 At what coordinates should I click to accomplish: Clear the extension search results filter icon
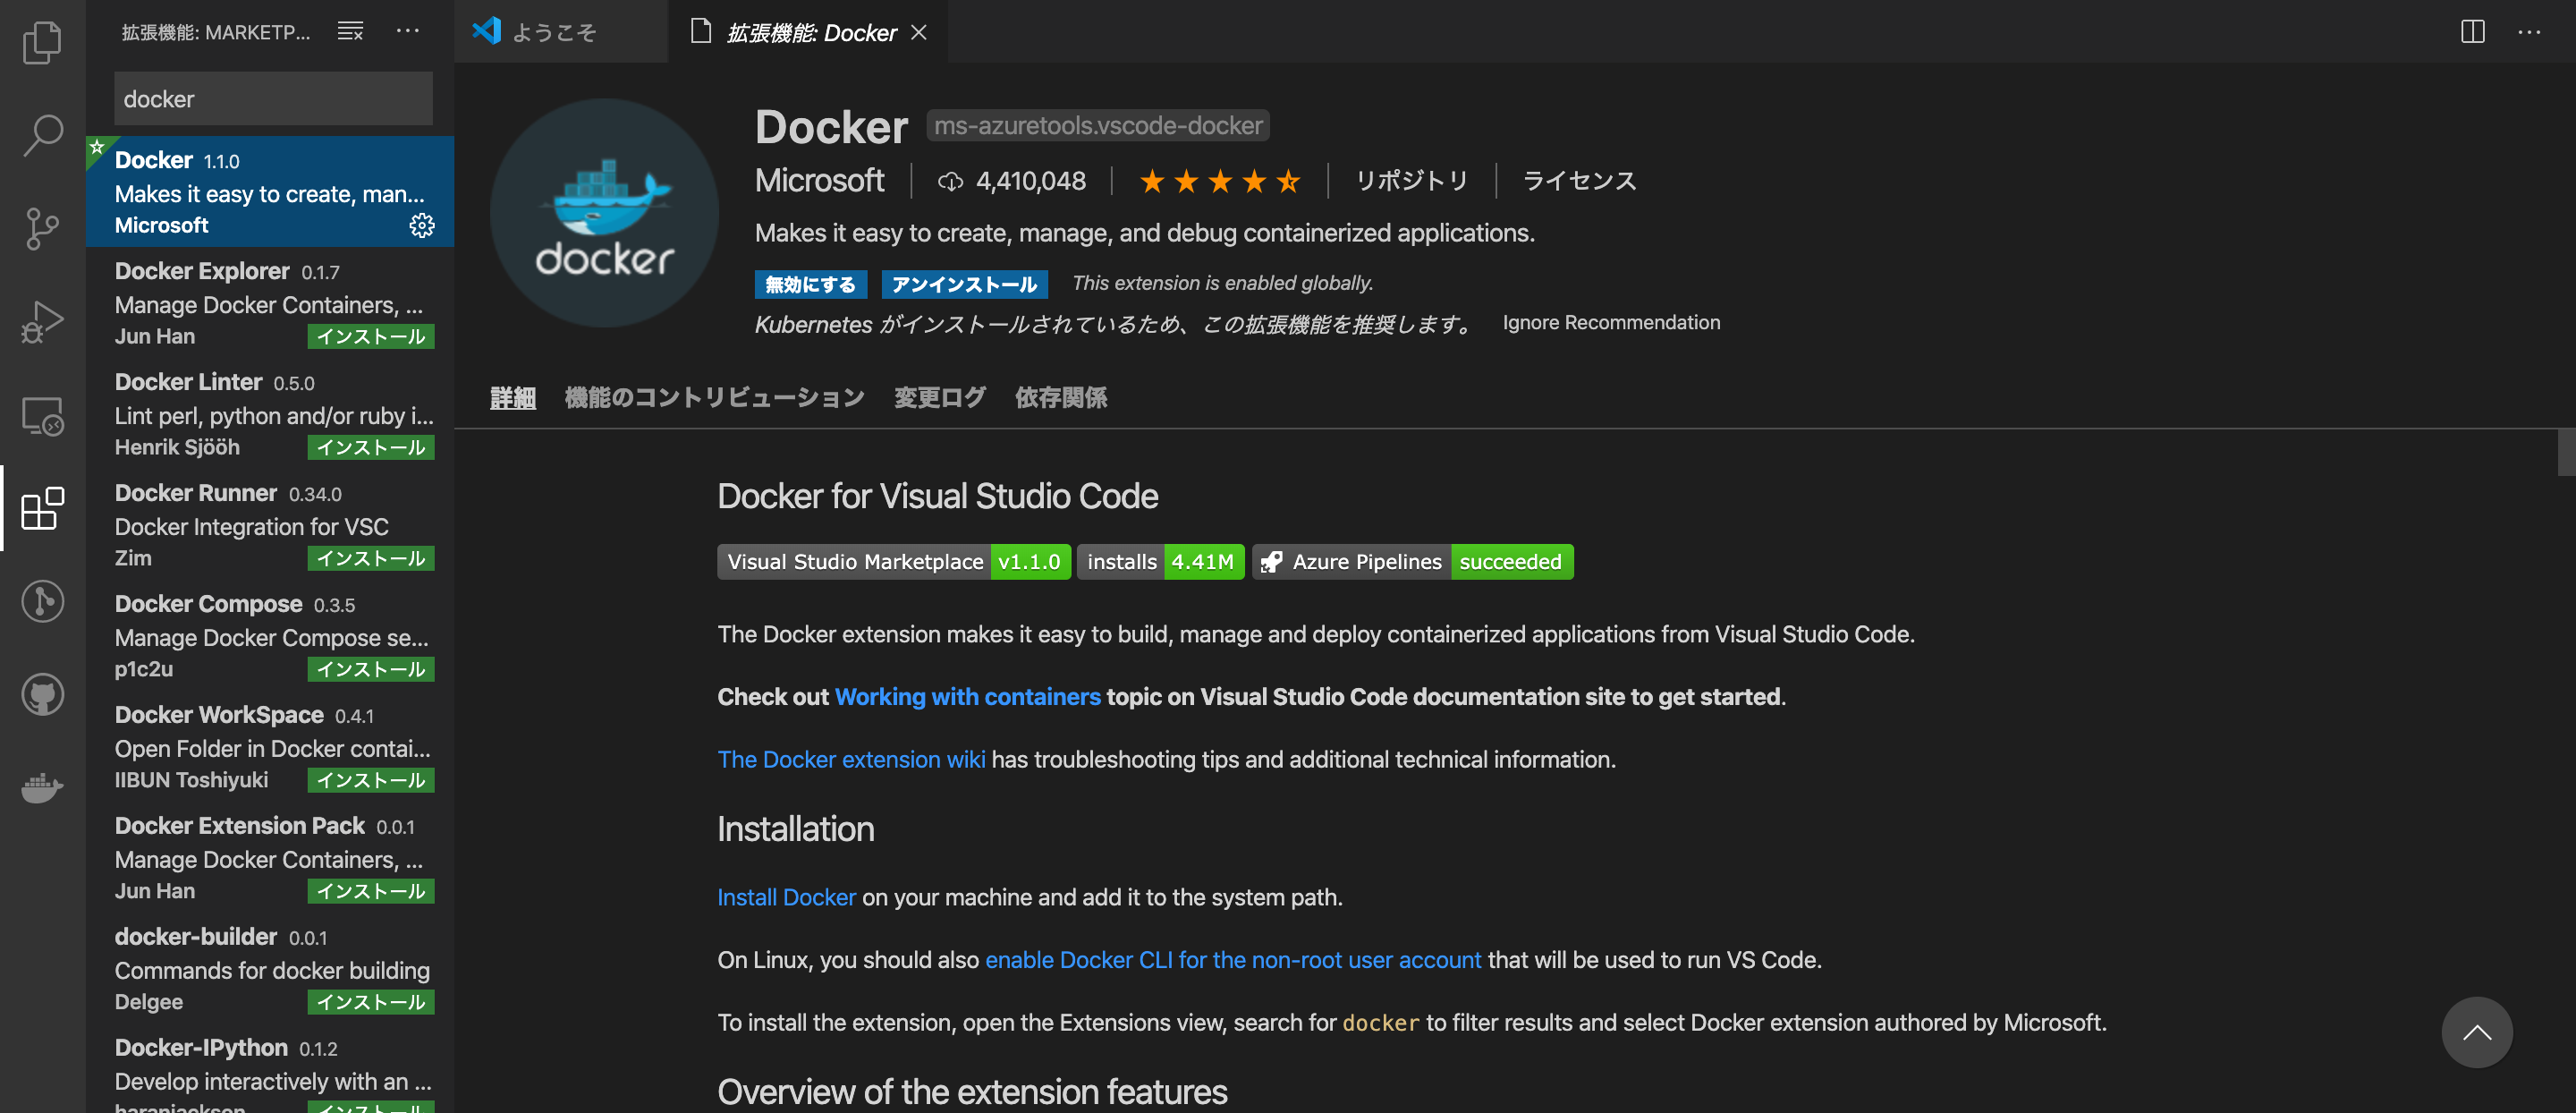click(x=350, y=31)
